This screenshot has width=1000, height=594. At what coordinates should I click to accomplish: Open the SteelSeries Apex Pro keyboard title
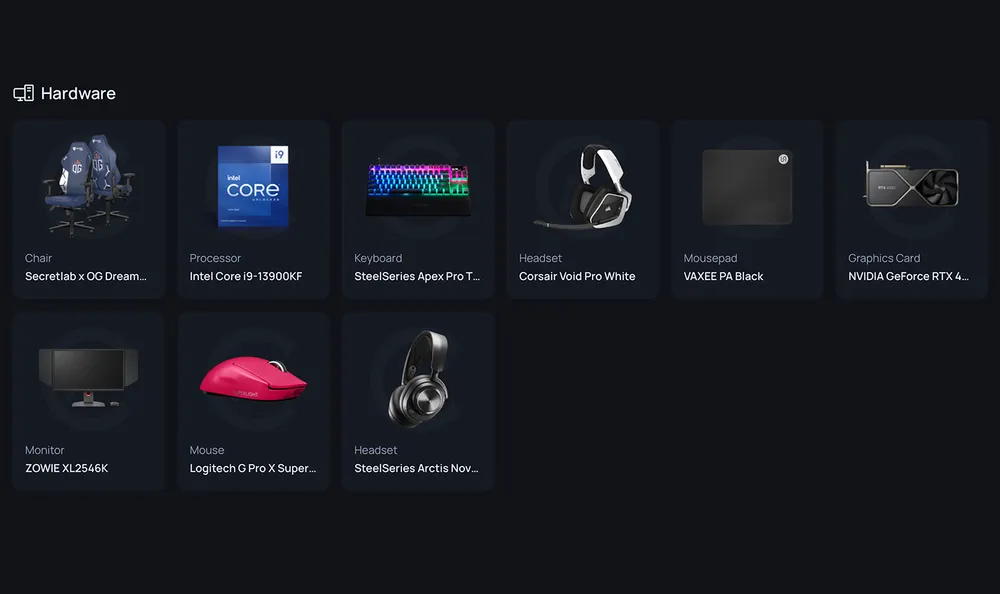[x=417, y=276]
